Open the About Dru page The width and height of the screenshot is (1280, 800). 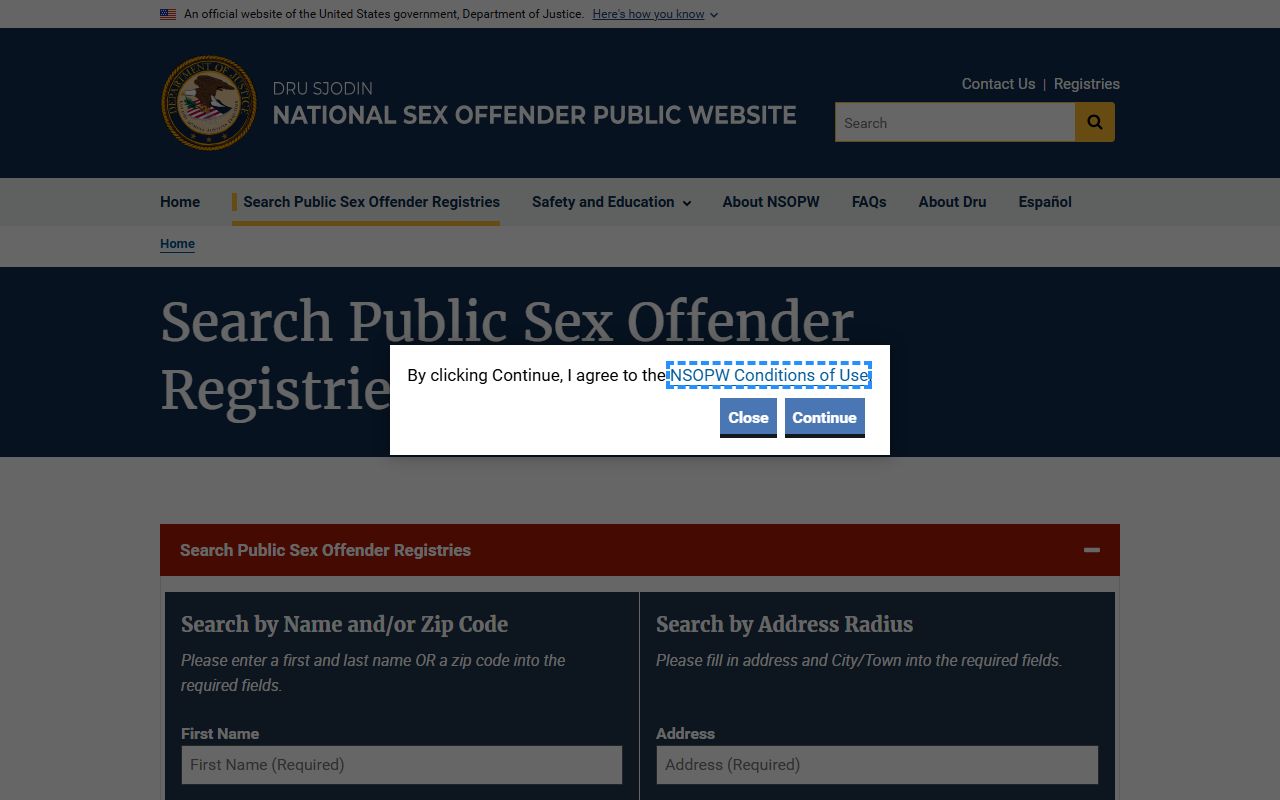[952, 202]
